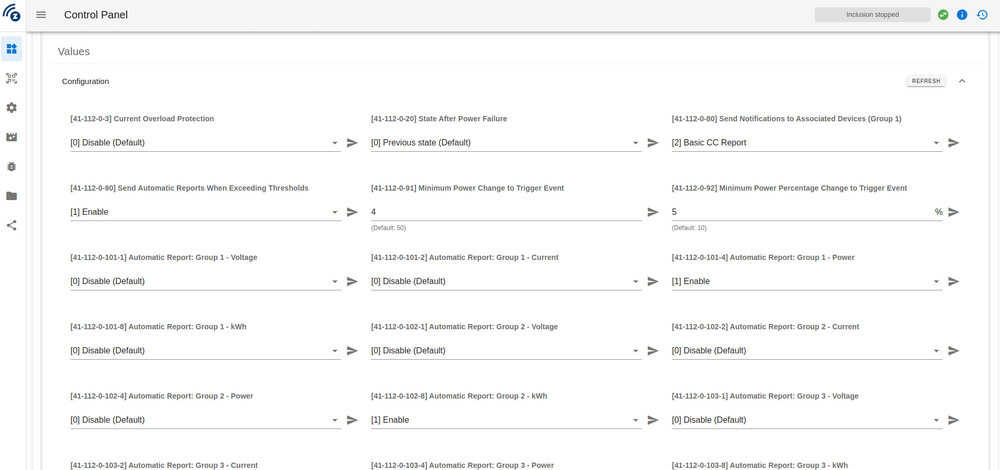Open the Debug page via the bug icon

(12, 166)
